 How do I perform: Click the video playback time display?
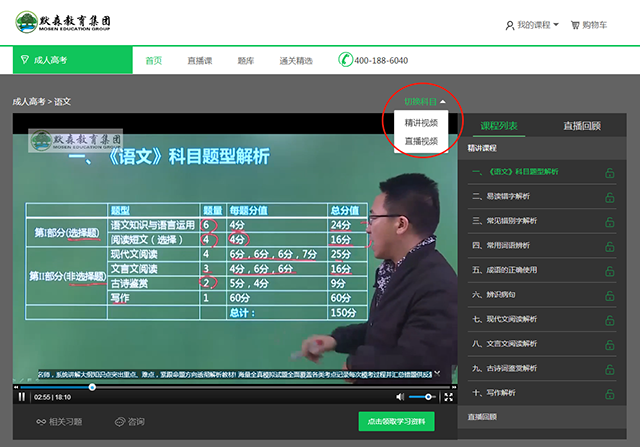point(52,397)
